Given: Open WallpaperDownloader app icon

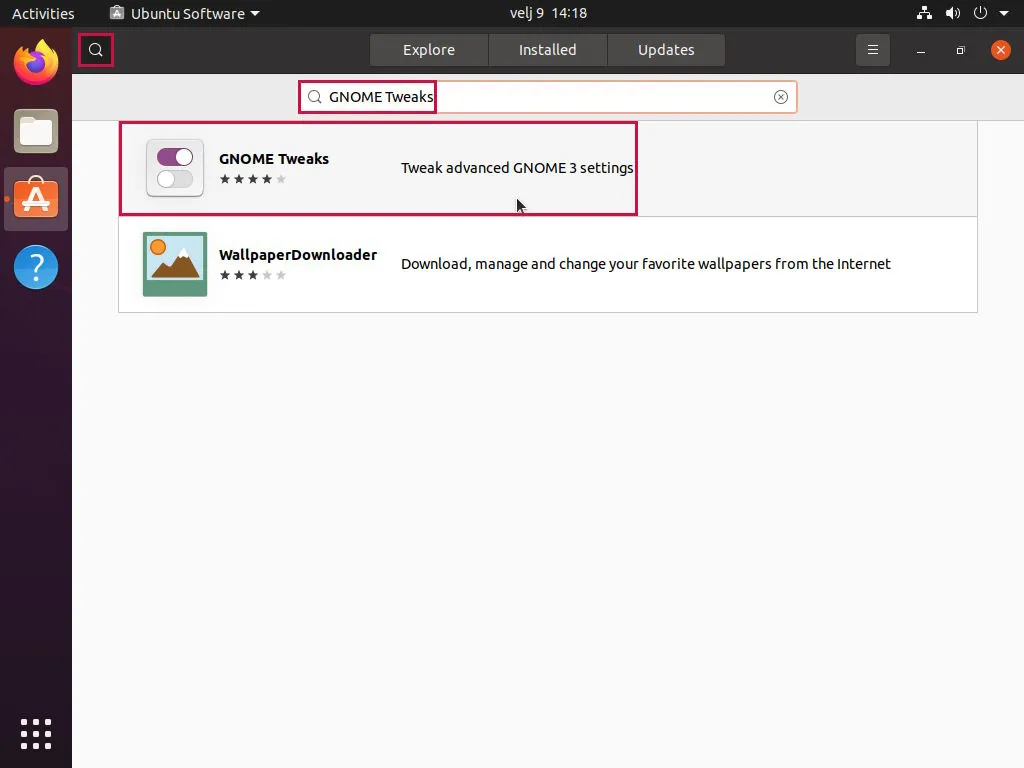Looking at the screenshot, I should [x=175, y=264].
